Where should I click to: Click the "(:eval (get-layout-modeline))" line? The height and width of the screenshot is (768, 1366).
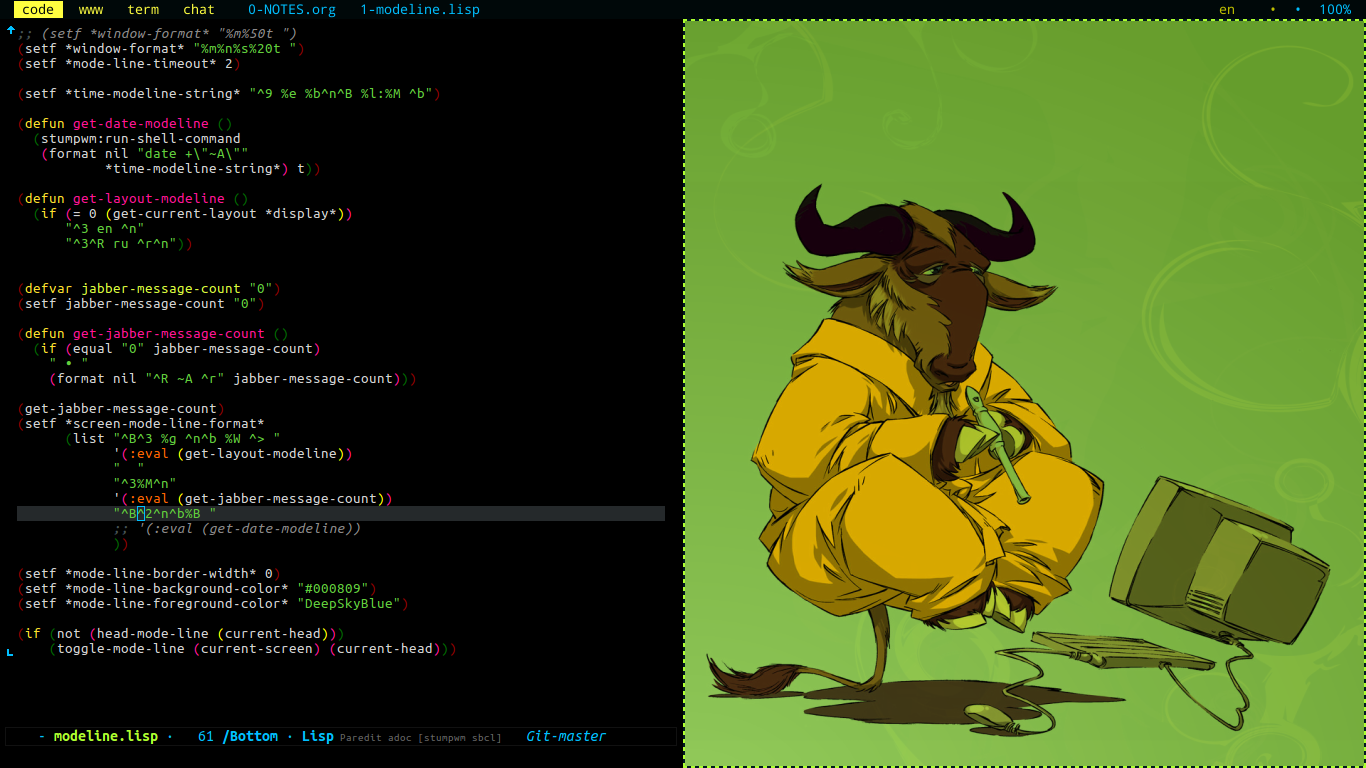[x=233, y=453]
